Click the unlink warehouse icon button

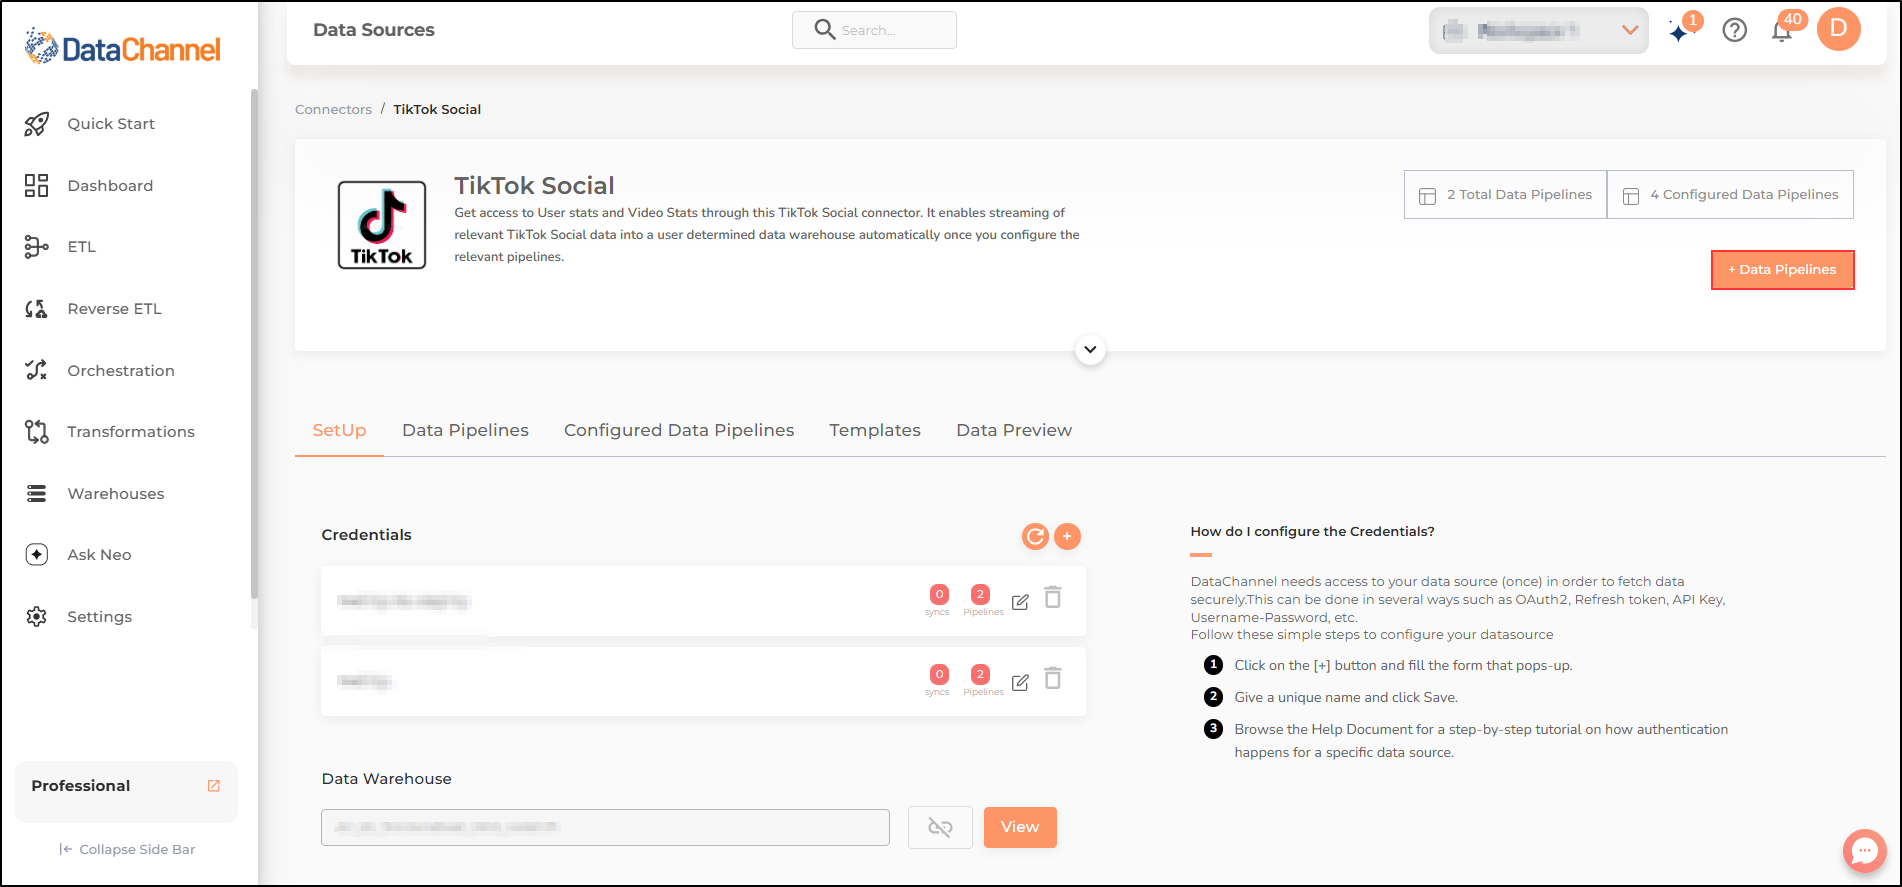coord(940,827)
